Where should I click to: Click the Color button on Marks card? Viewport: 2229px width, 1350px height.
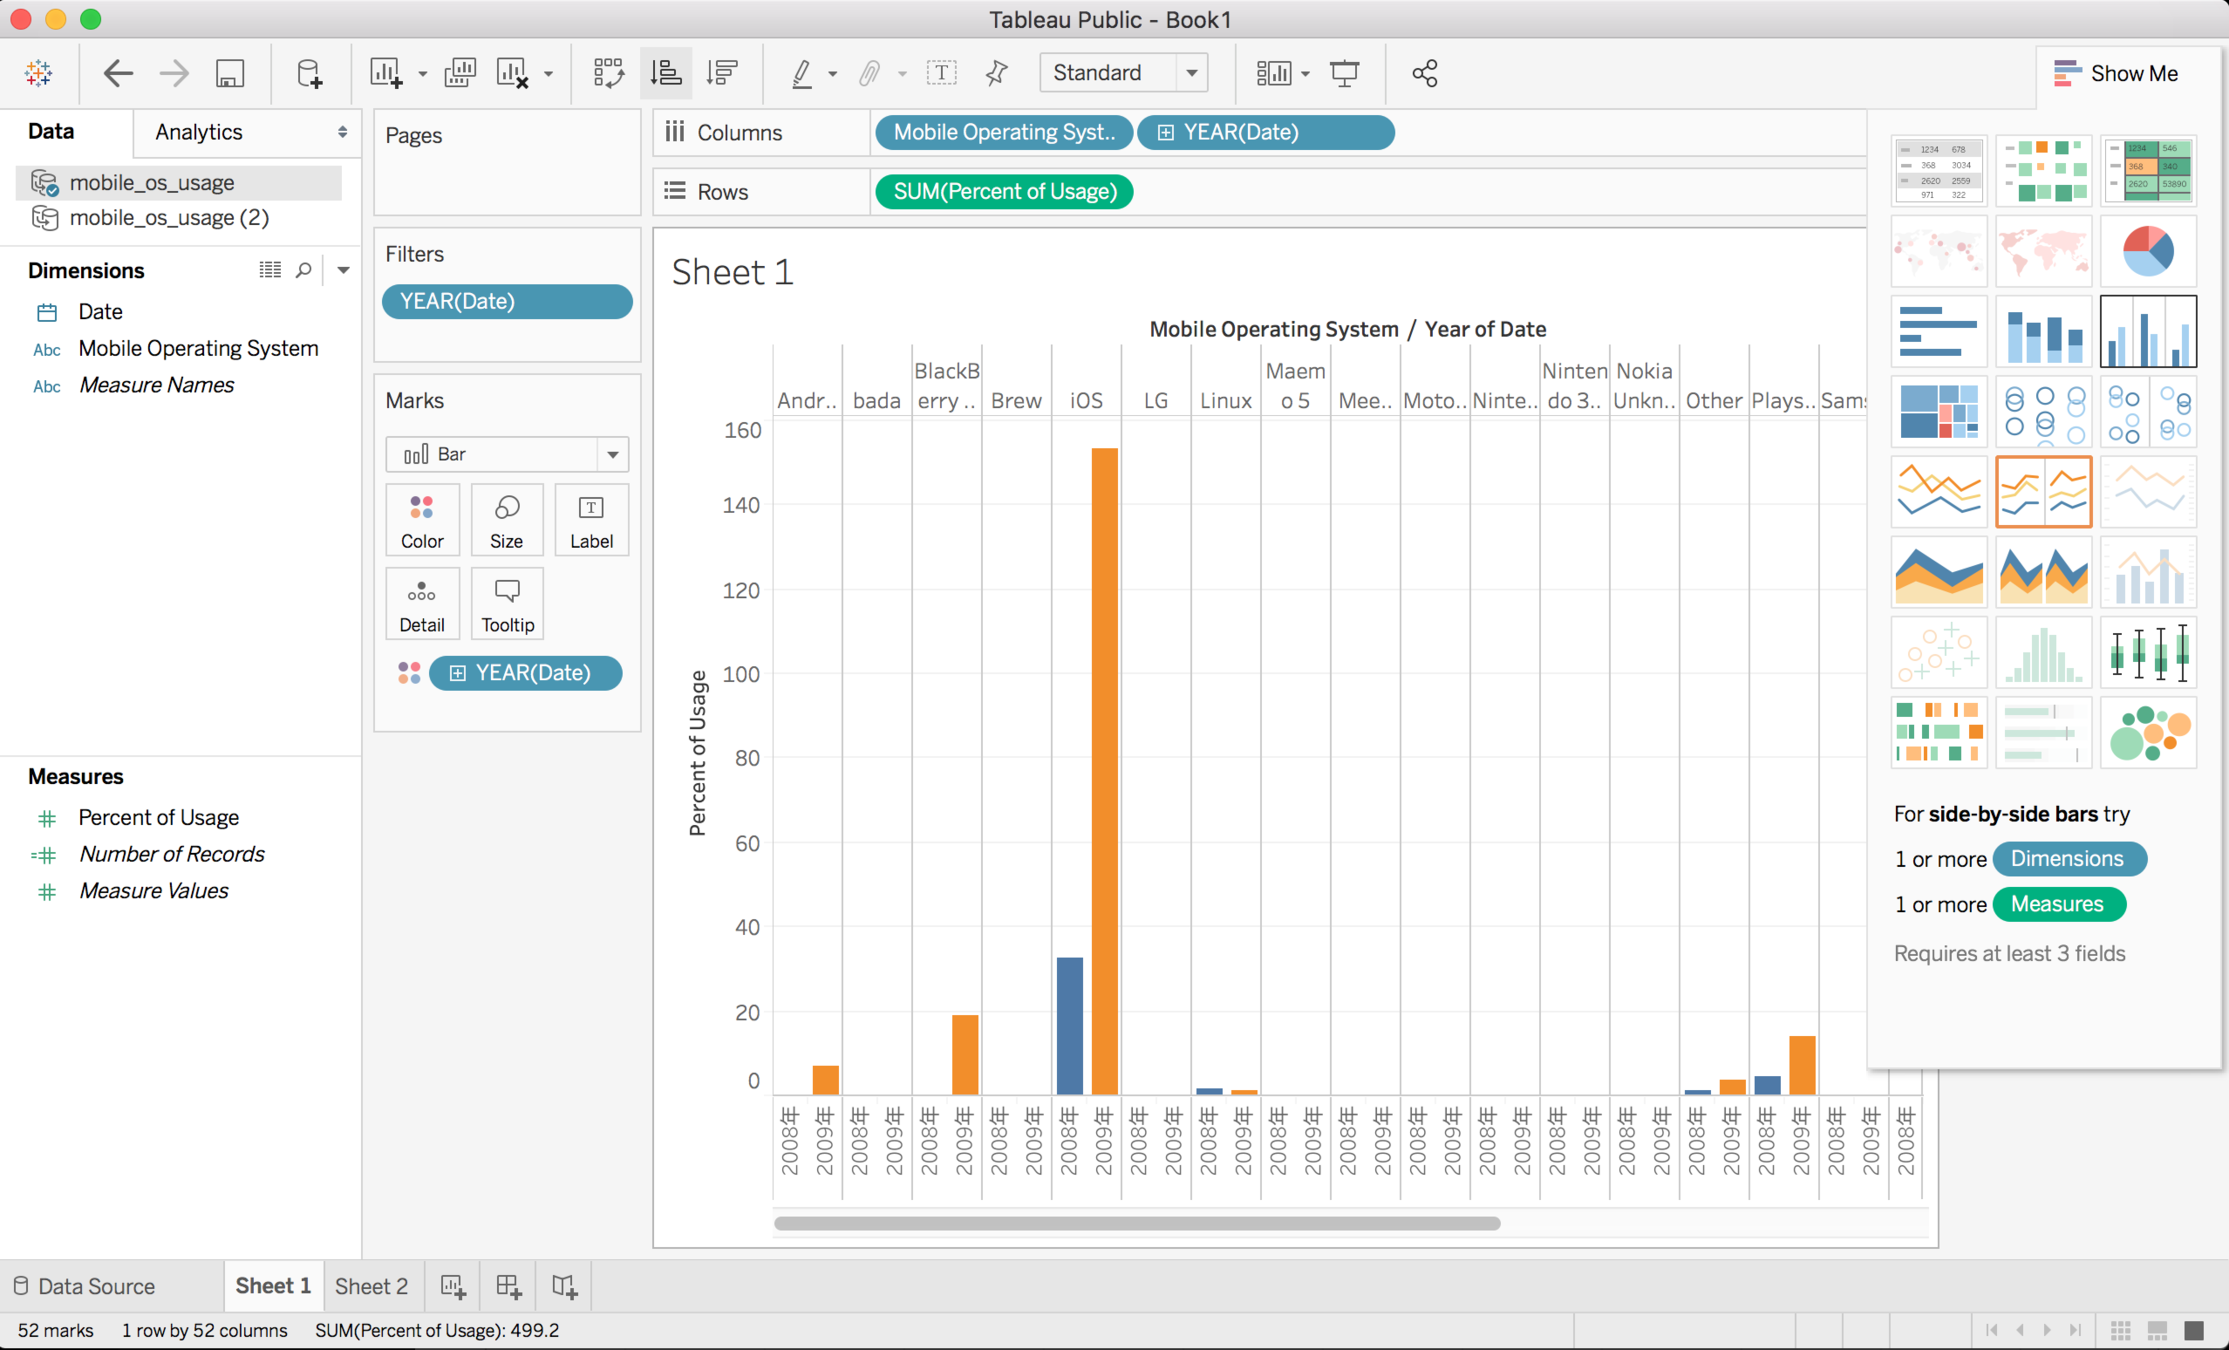point(422,520)
